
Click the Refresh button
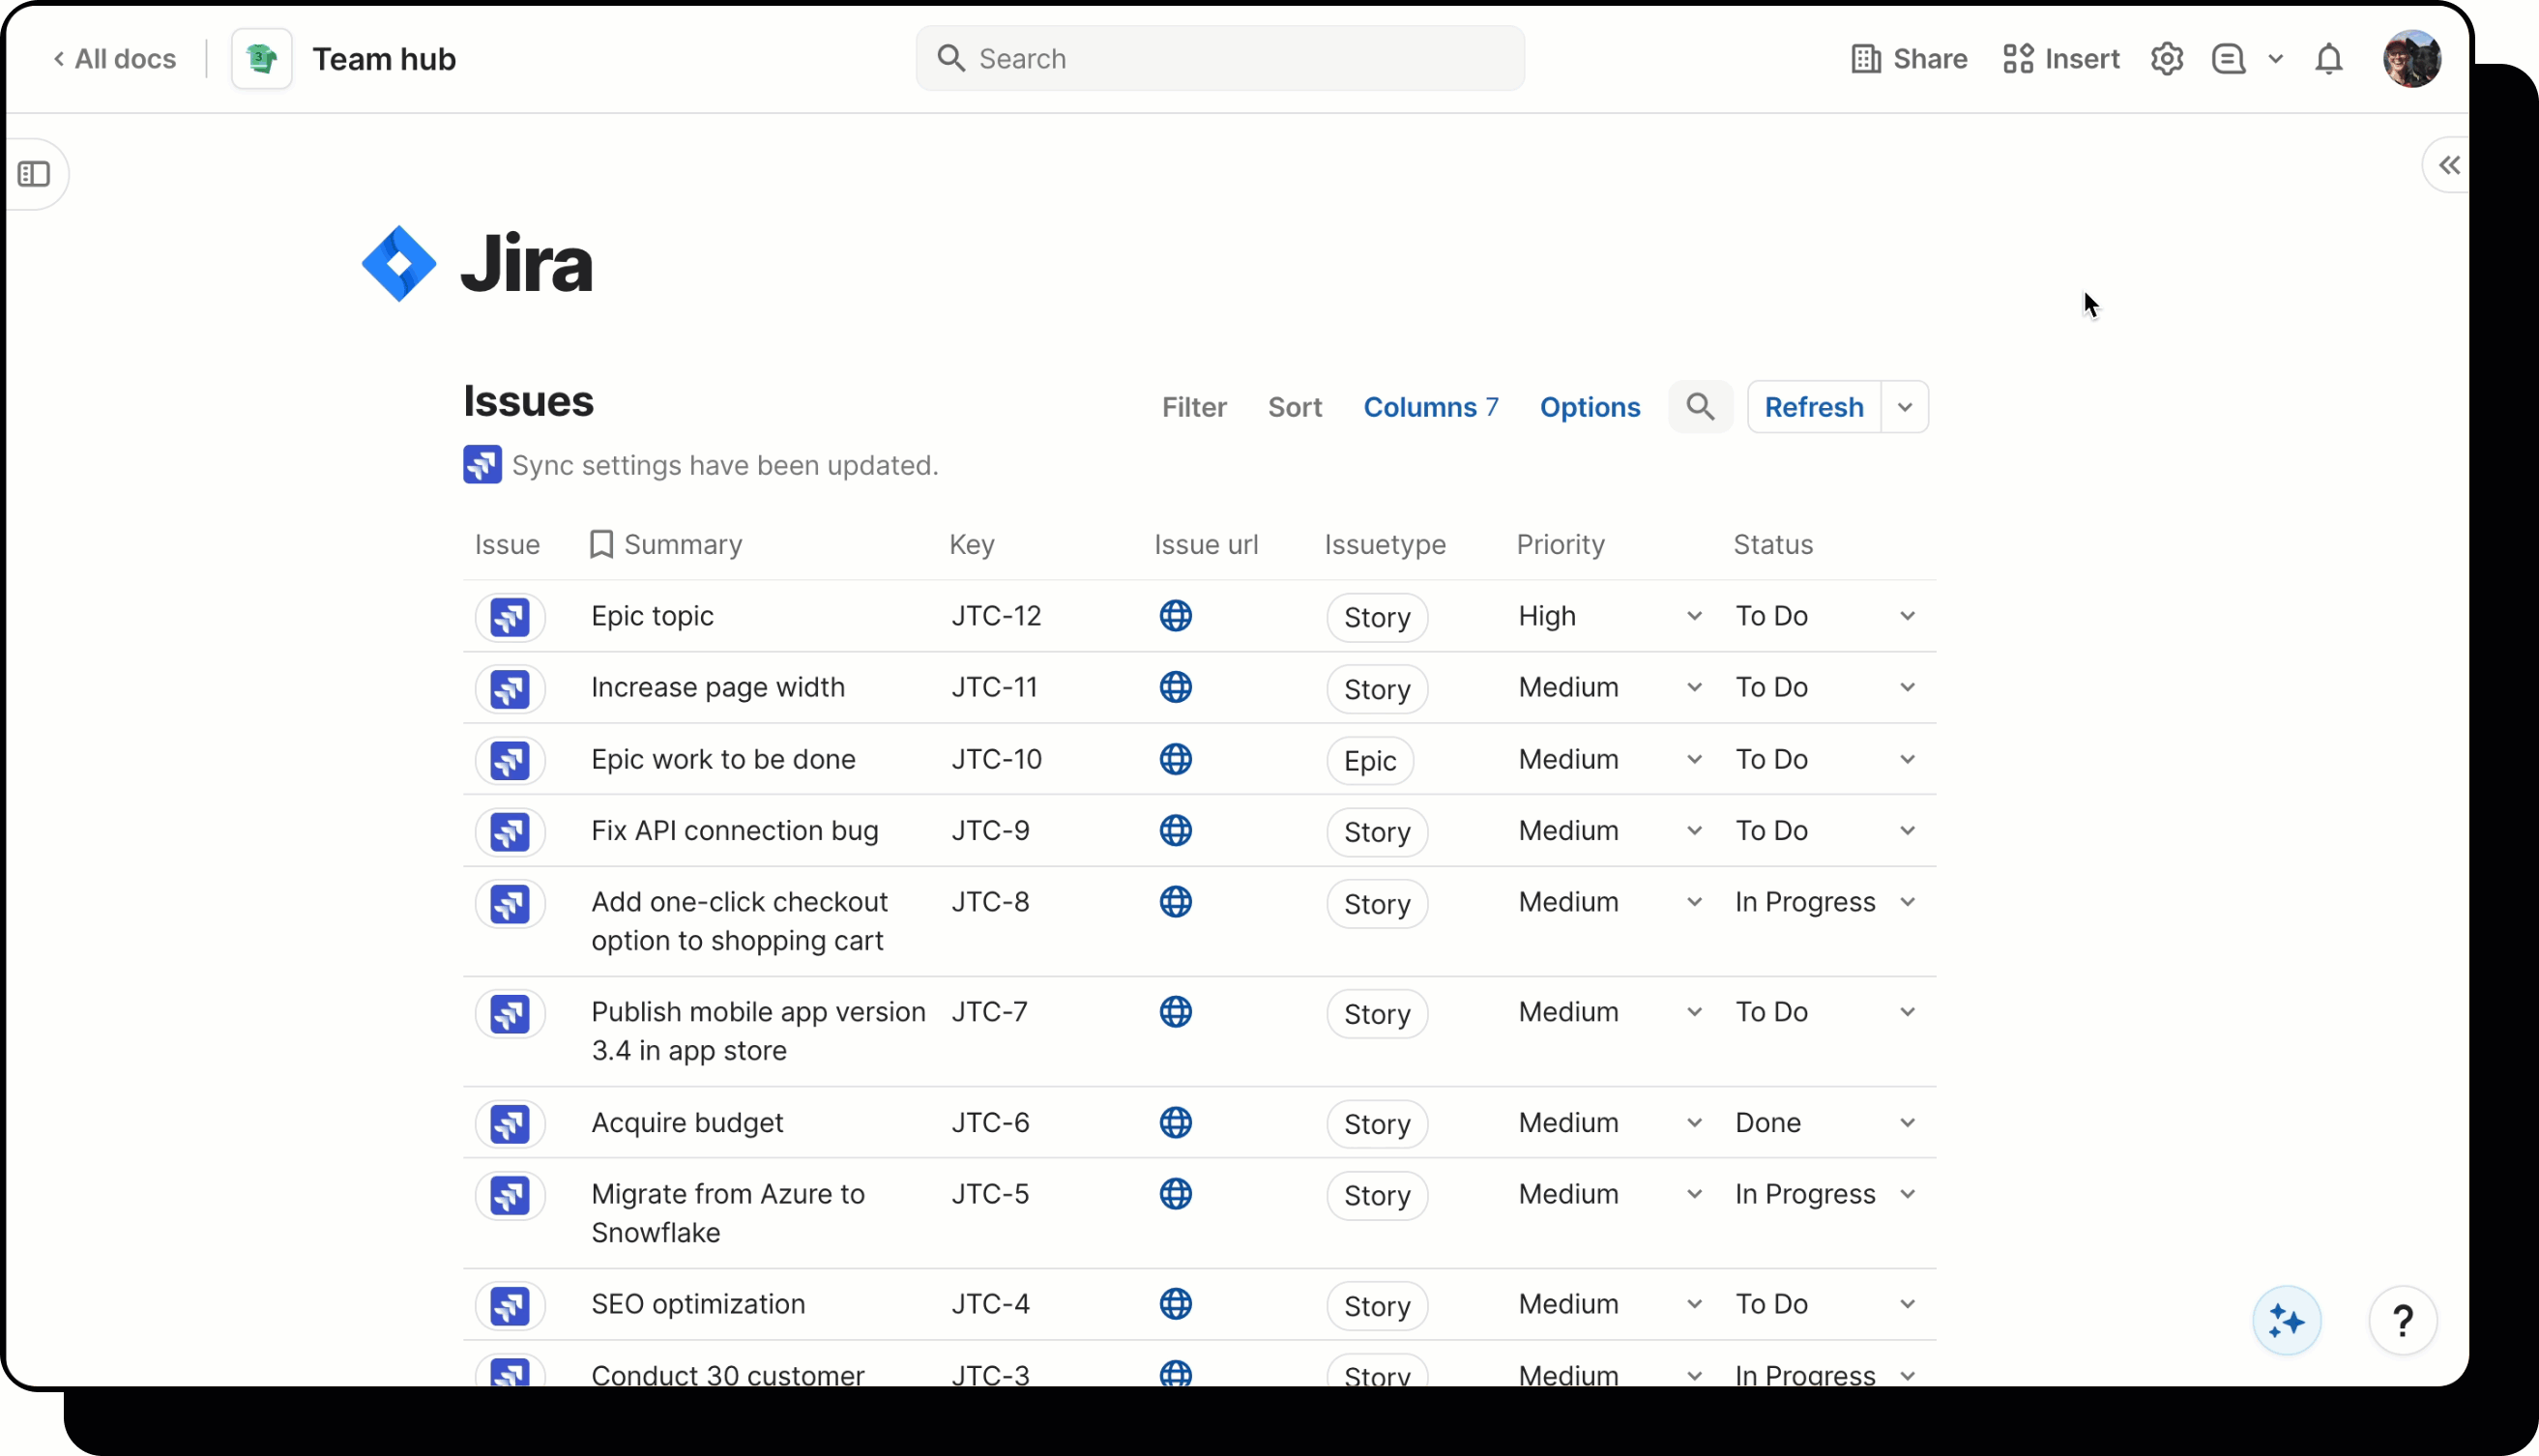point(1813,407)
